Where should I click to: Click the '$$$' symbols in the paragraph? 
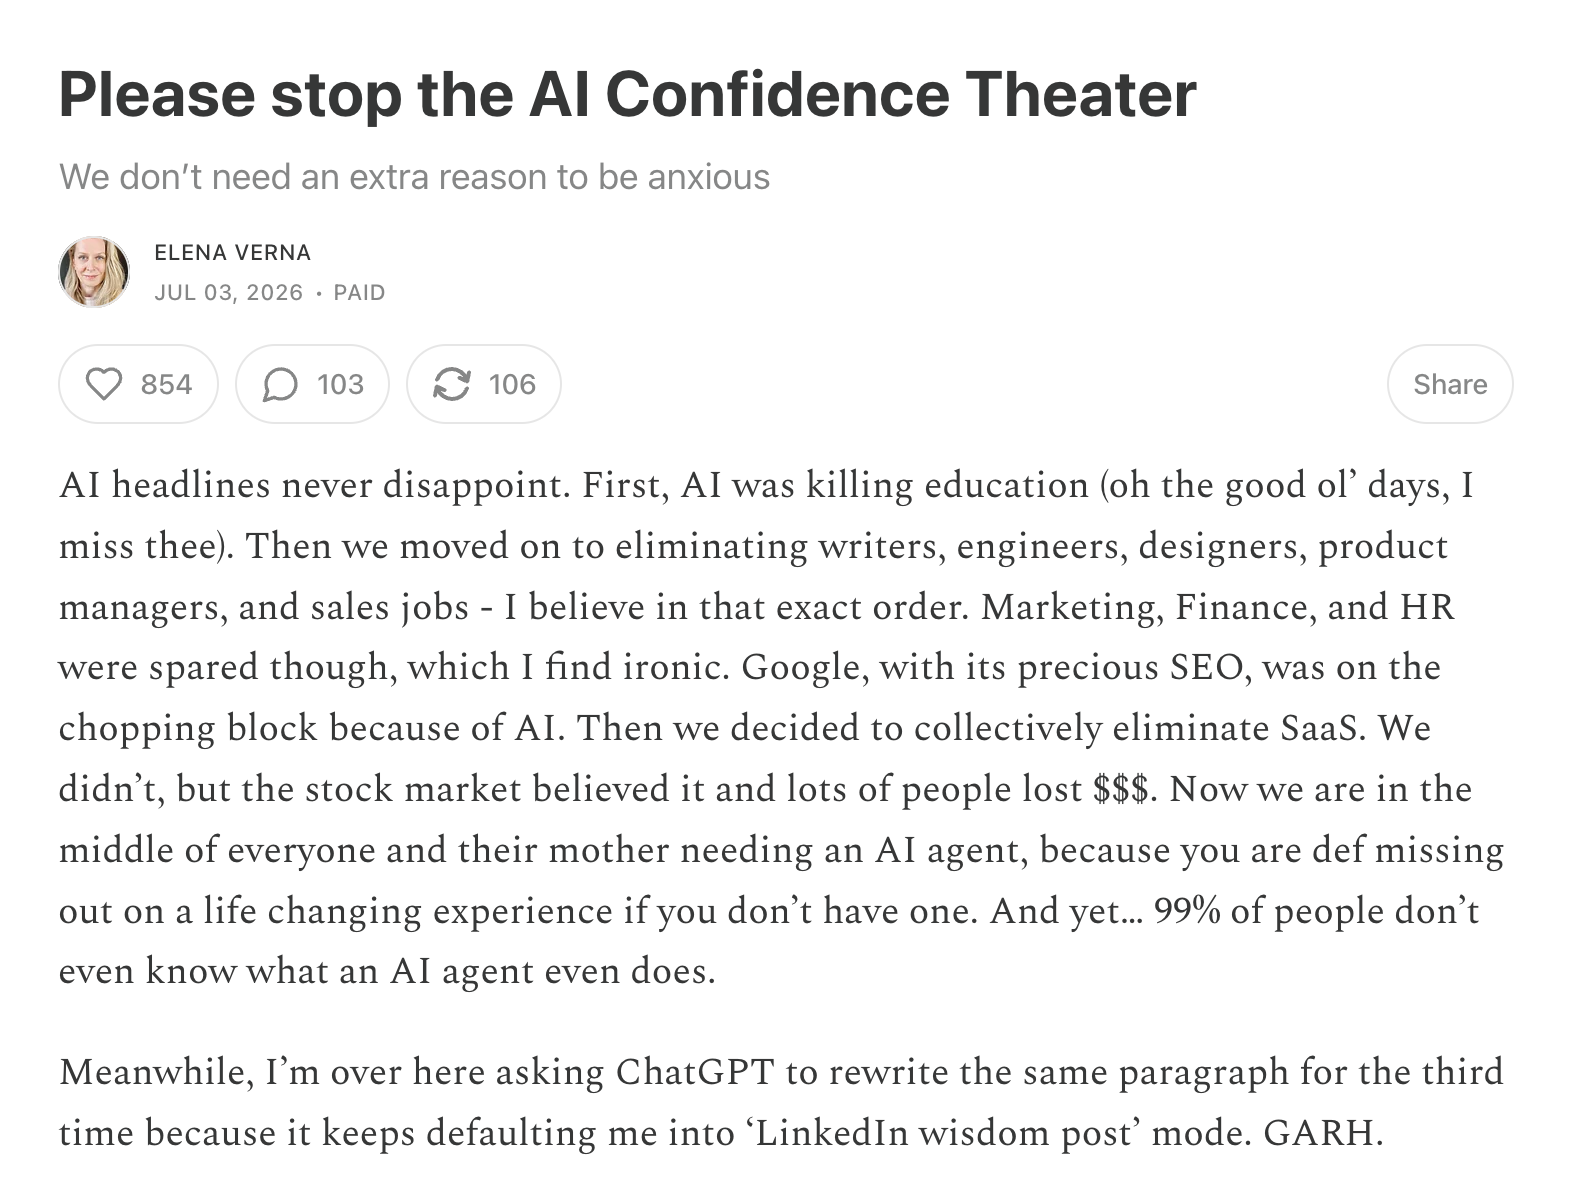pyautogui.click(x=1124, y=789)
